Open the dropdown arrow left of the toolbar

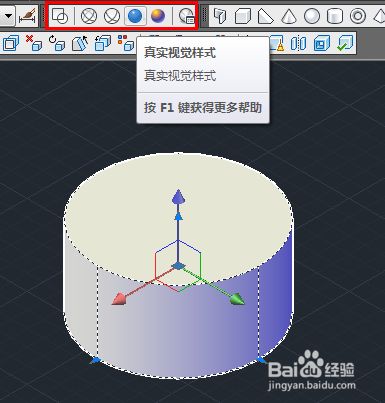[x=7, y=16]
